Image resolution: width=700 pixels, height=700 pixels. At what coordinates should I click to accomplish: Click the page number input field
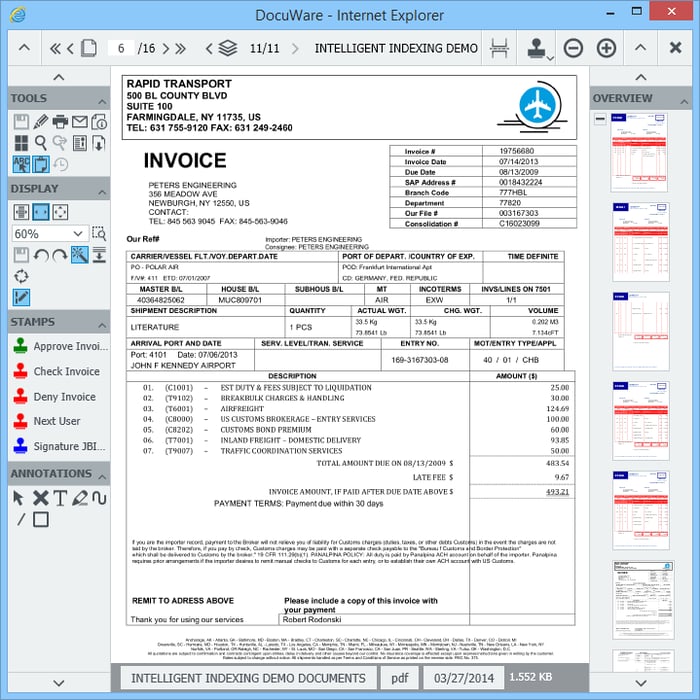(x=121, y=48)
